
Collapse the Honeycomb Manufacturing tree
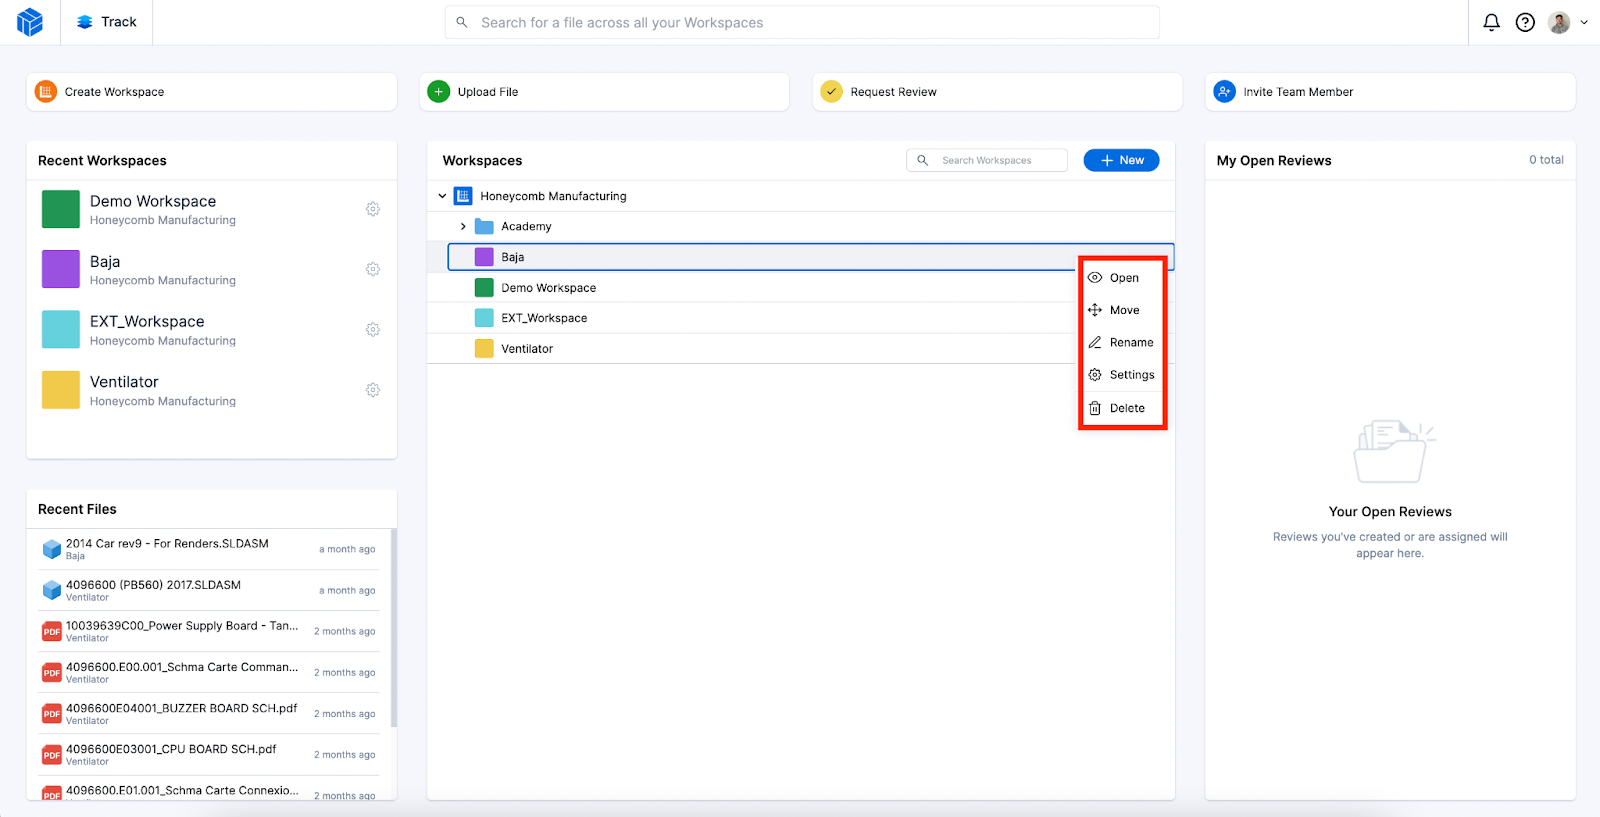tap(442, 196)
